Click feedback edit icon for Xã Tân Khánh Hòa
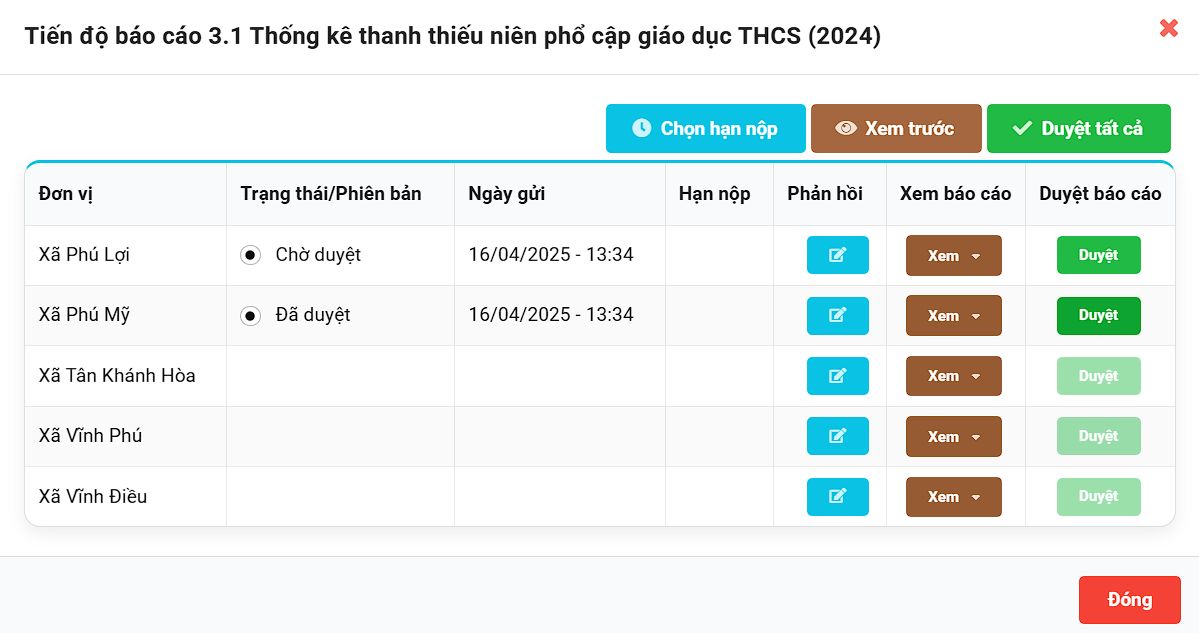This screenshot has height=633, width=1199. pos(837,376)
